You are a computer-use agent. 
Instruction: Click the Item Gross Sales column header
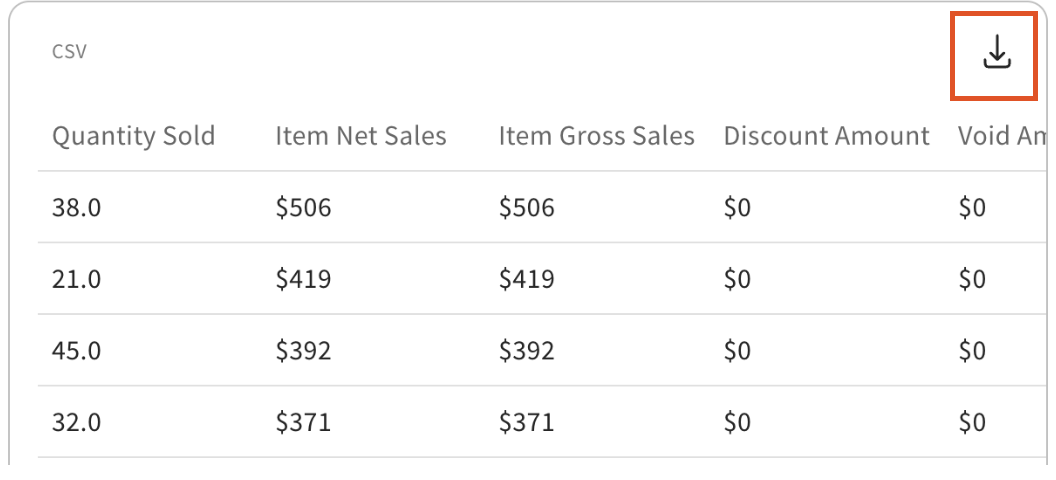pyautogui.click(x=596, y=136)
